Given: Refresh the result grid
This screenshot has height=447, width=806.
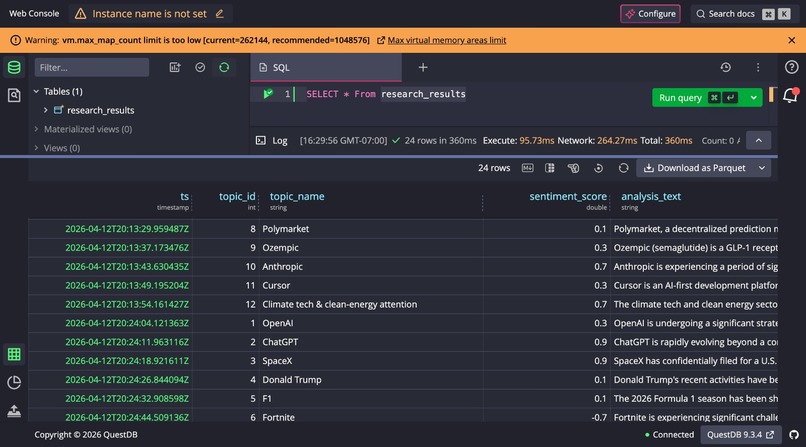Looking at the screenshot, I should [x=623, y=168].
